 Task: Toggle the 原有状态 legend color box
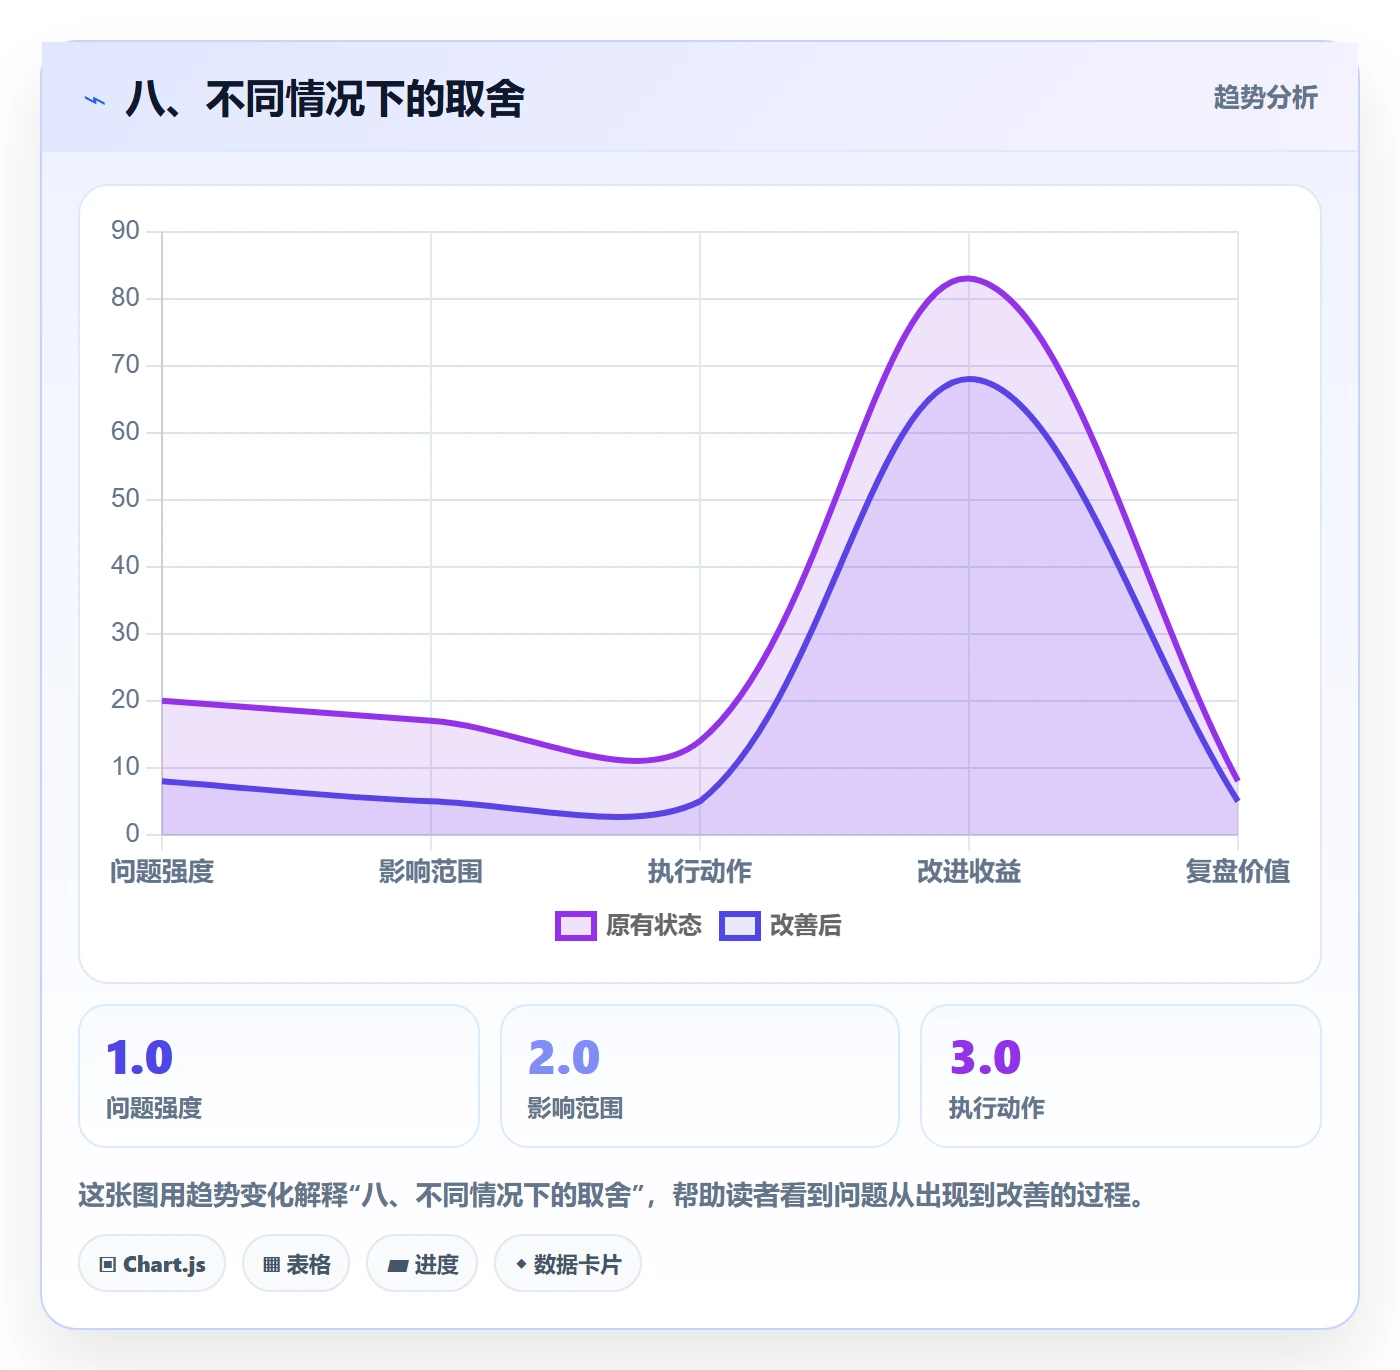(576, 926)
